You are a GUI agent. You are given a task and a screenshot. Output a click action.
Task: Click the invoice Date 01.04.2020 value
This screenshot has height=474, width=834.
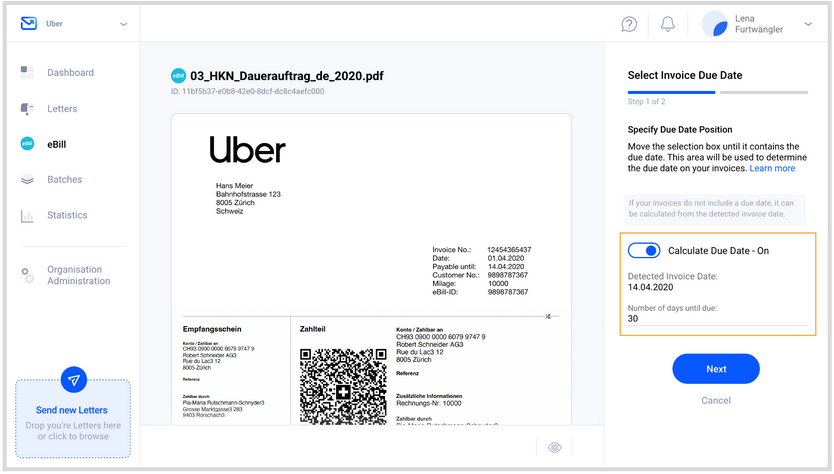pos(506,258)
